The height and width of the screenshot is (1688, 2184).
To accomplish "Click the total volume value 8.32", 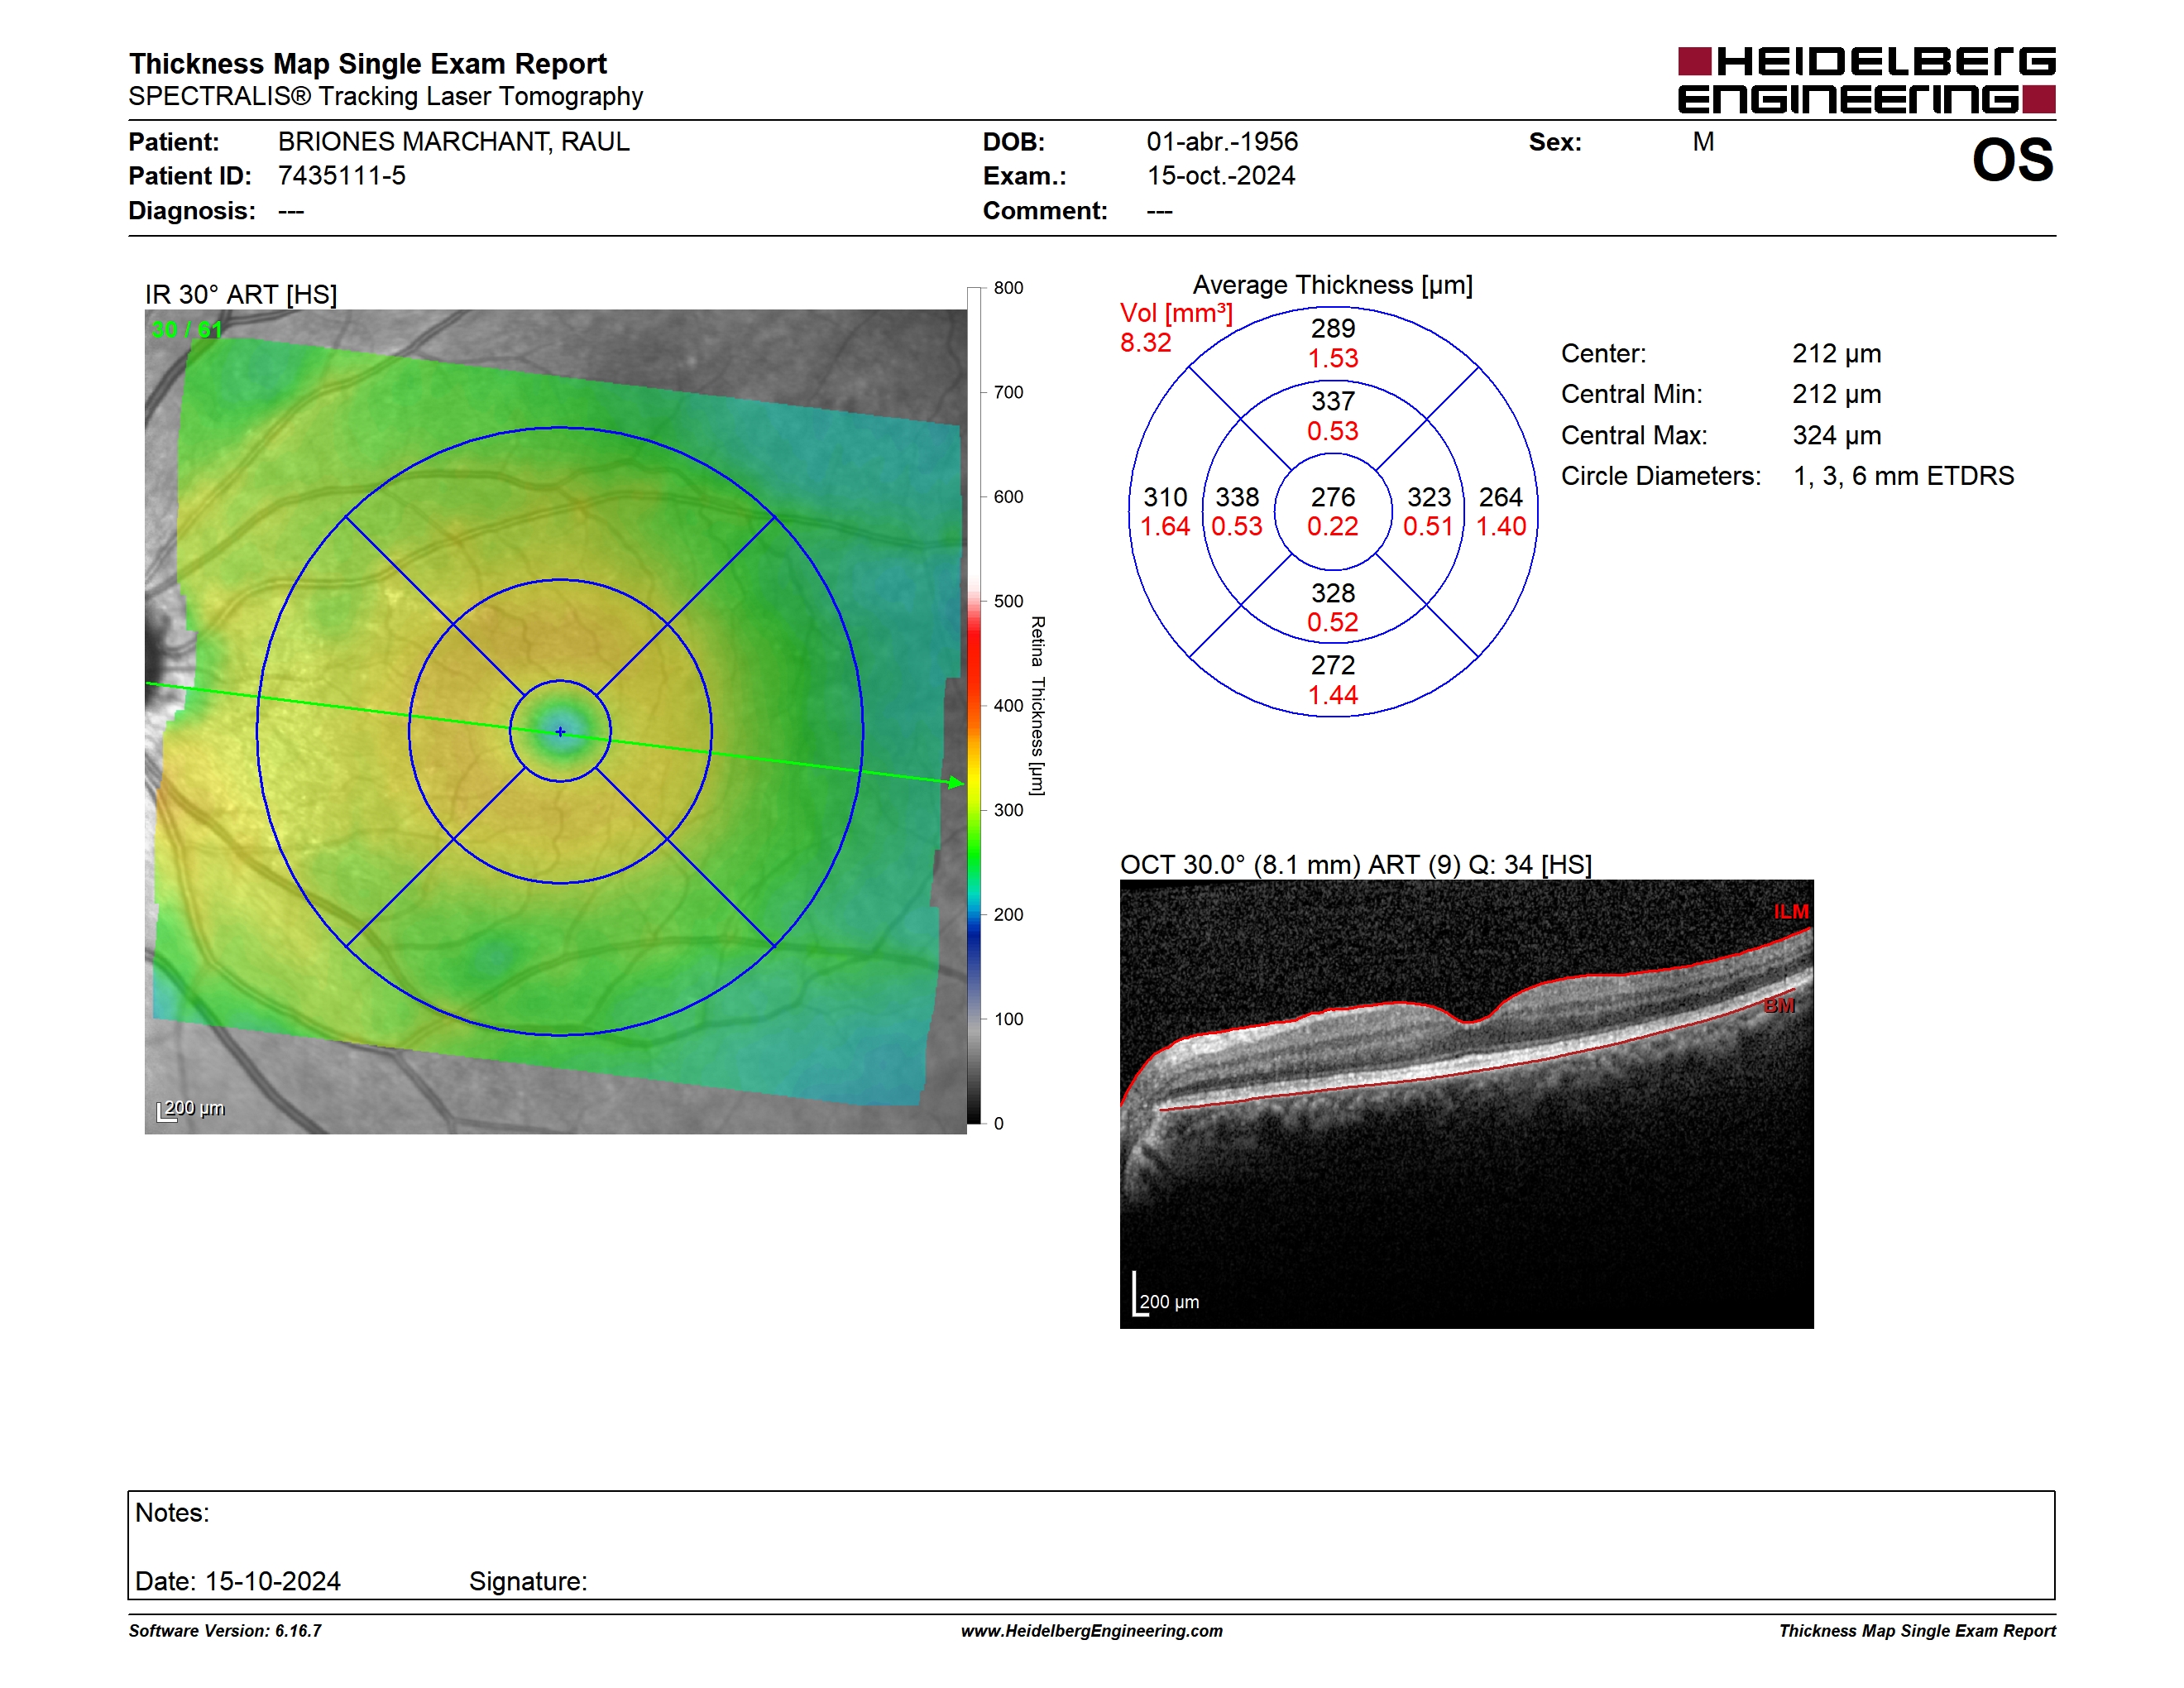I will 1145,343.
